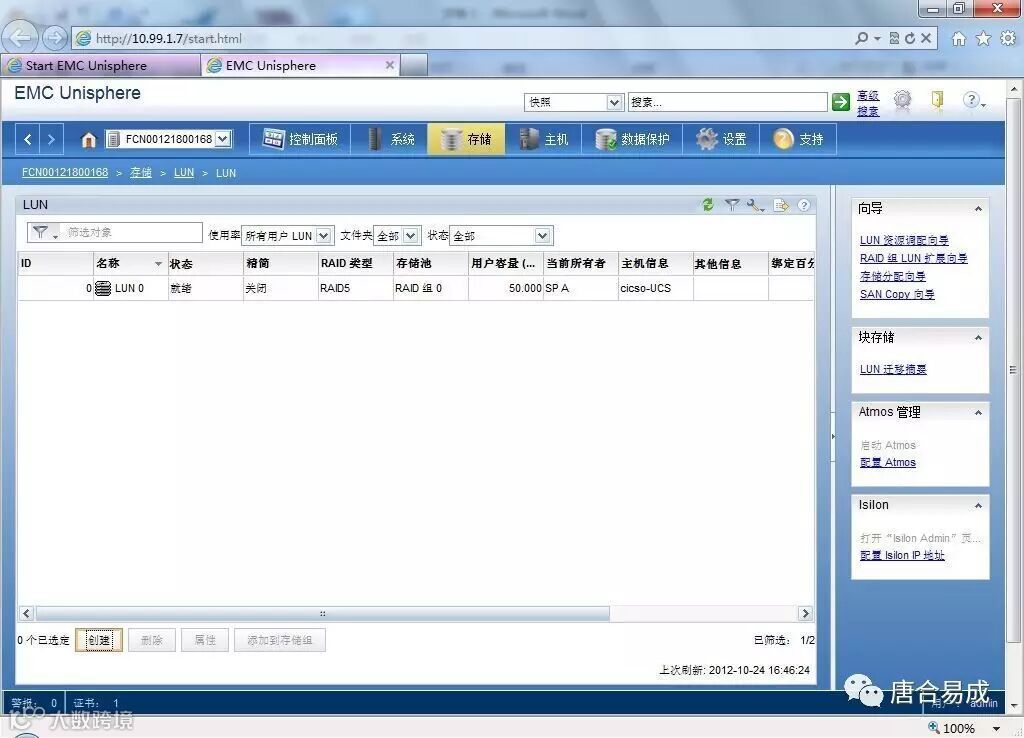Open the 配置 Isilon IP 地址 link
Screen dimensions: 1024x738
click(x=903, y=555)
